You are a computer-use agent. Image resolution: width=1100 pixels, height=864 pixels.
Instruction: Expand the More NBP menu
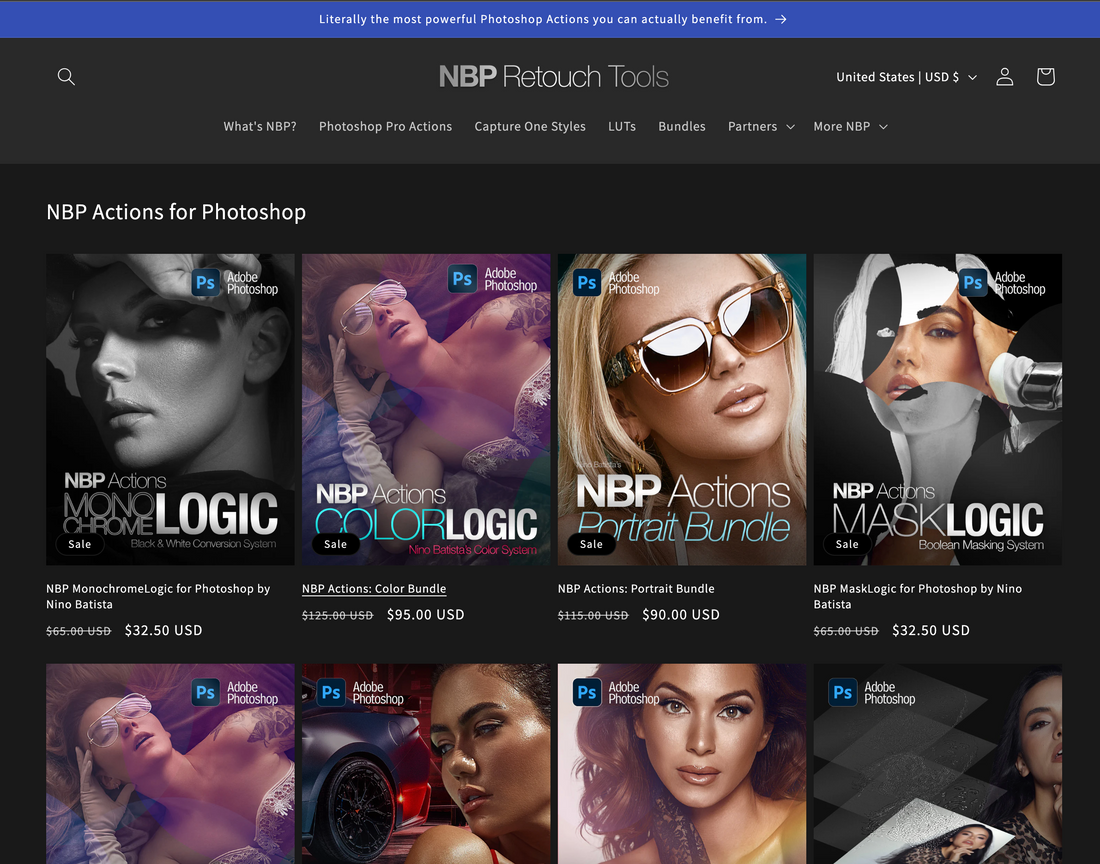click(850, 126)
